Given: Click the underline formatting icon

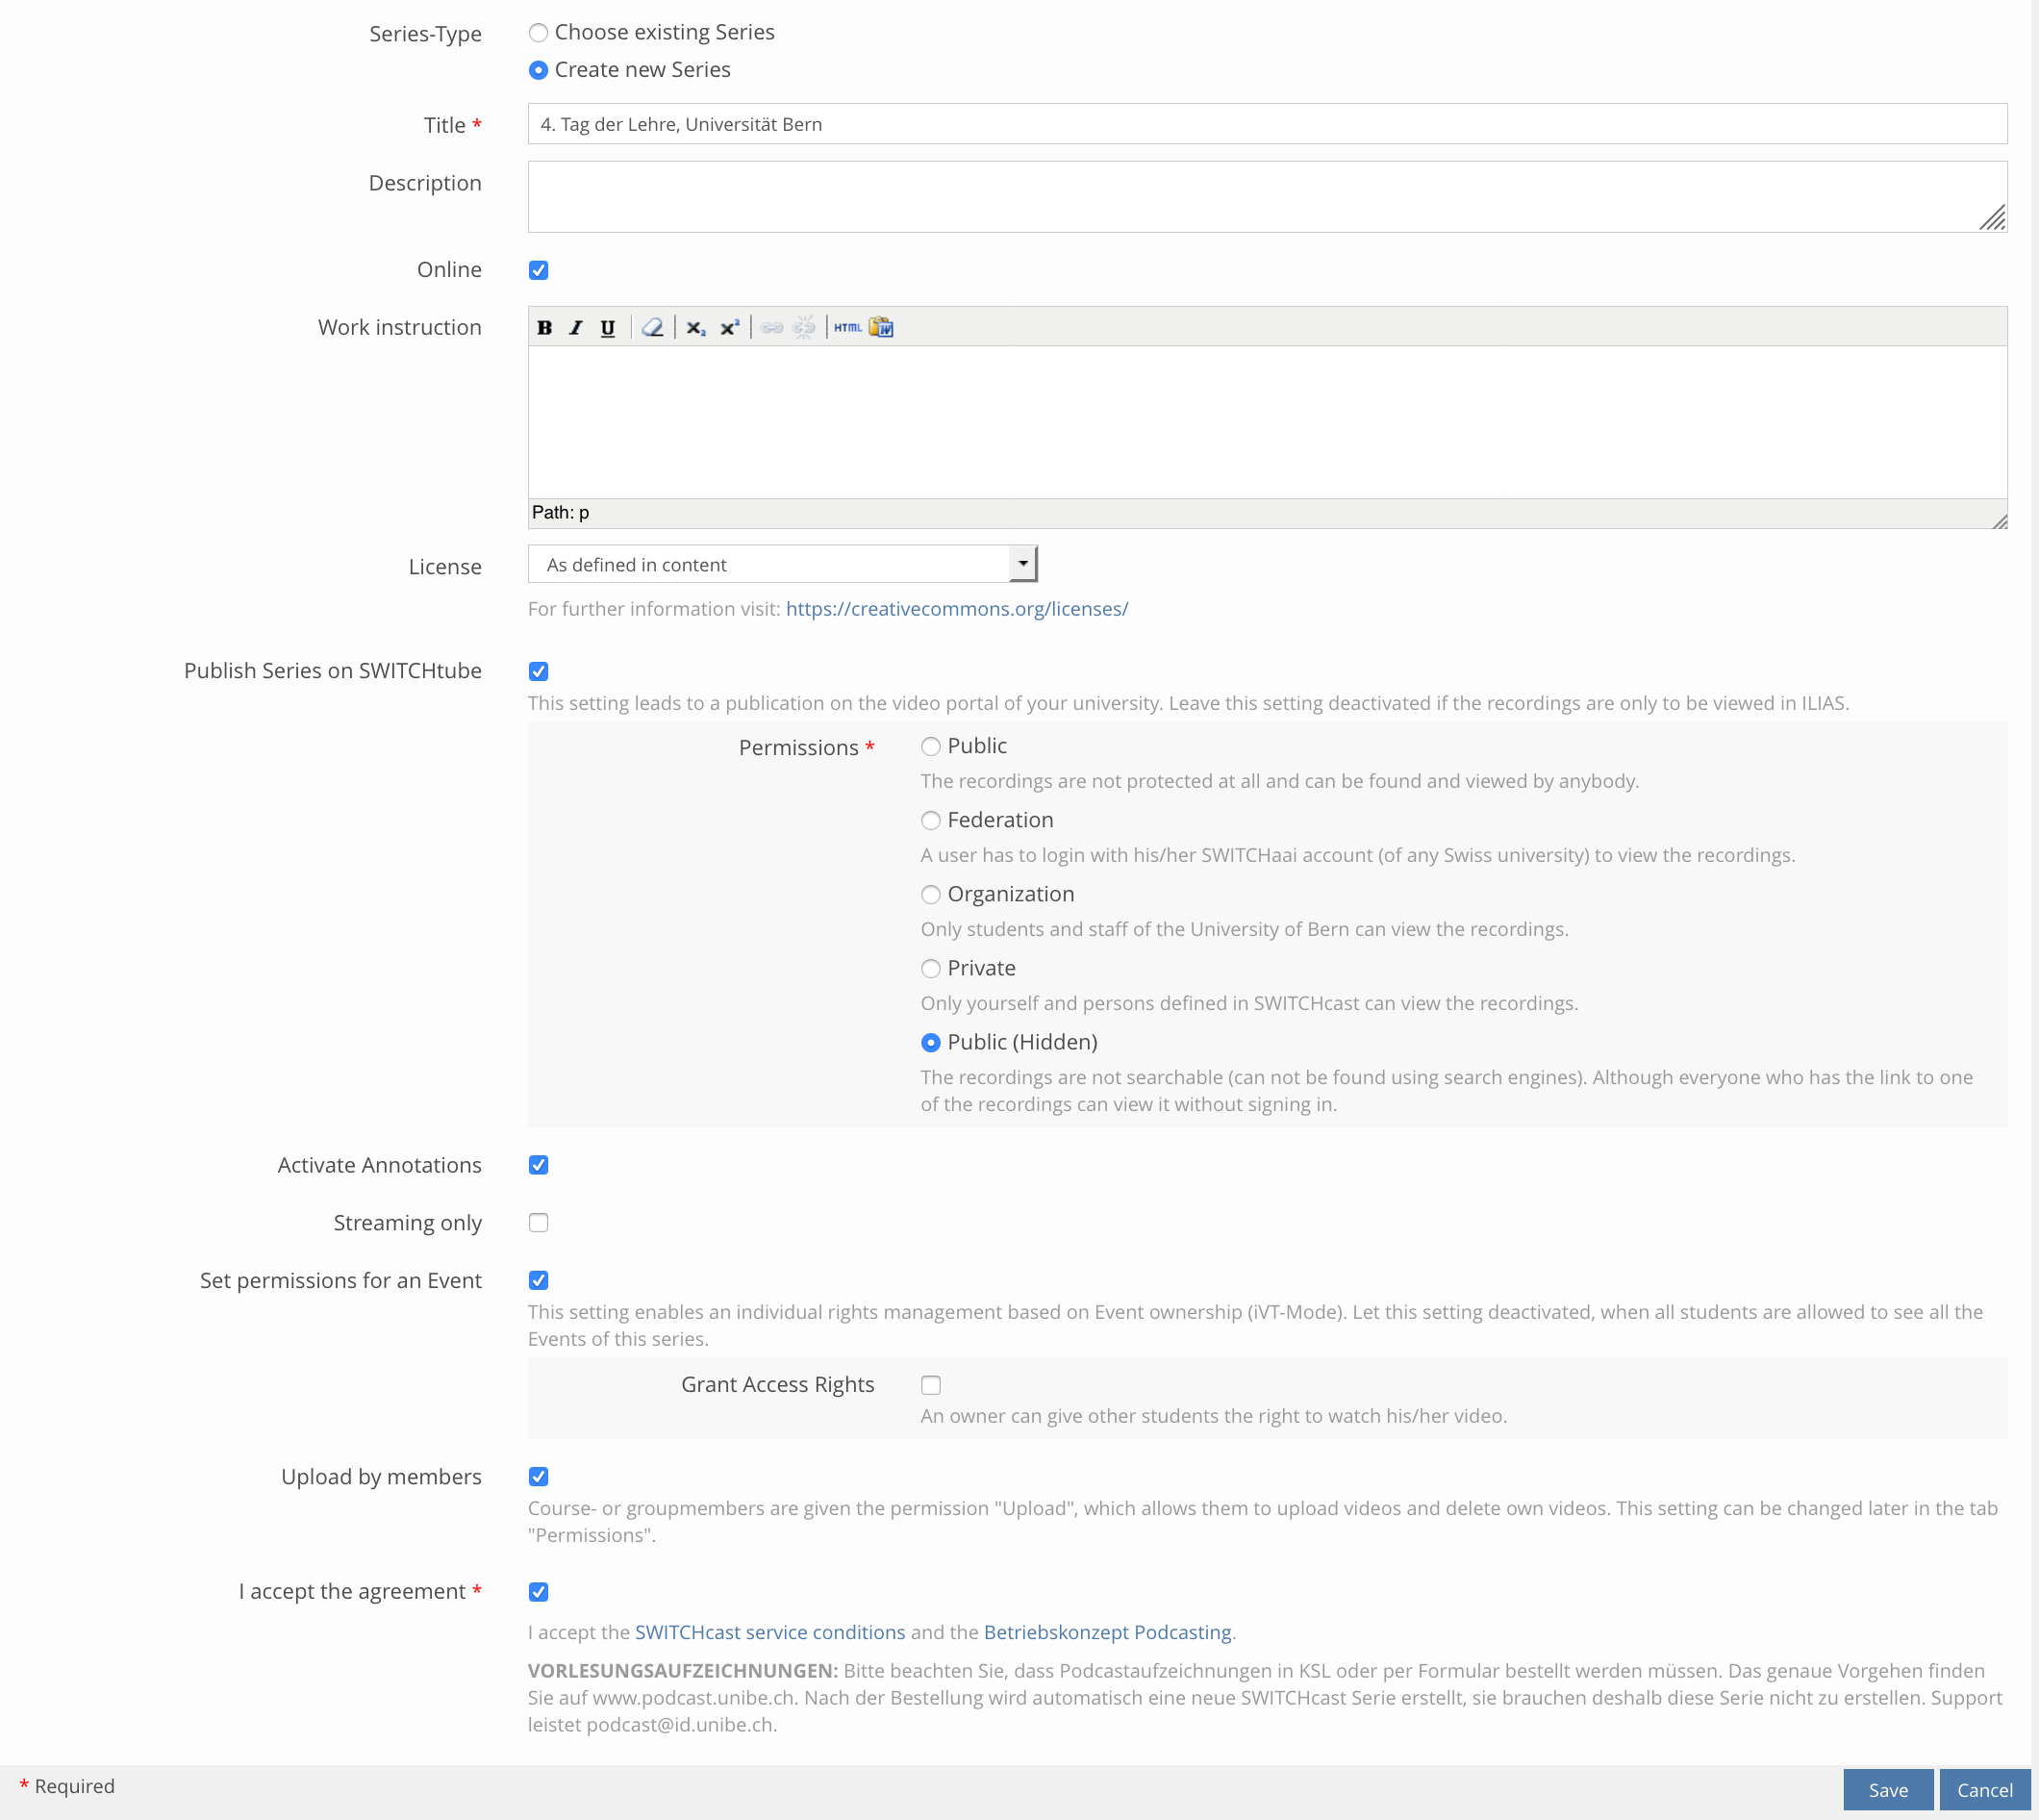Looking at the screenshot, I should pos(607,328).
